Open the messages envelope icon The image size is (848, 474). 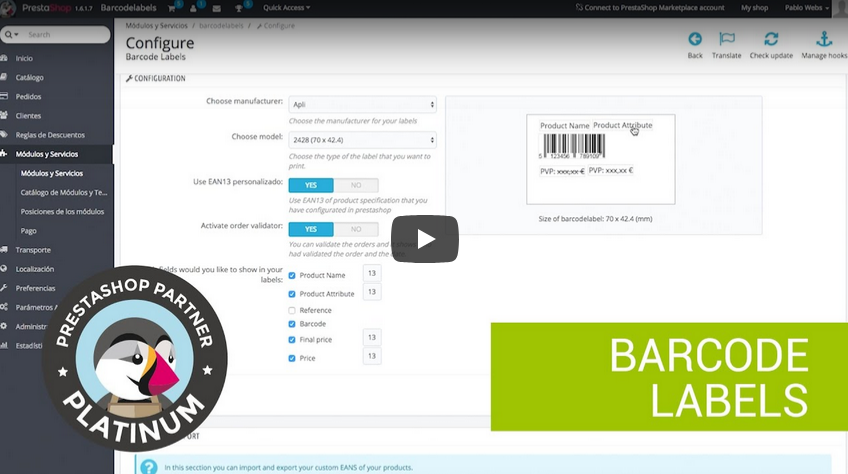click(x=216, y=8)
